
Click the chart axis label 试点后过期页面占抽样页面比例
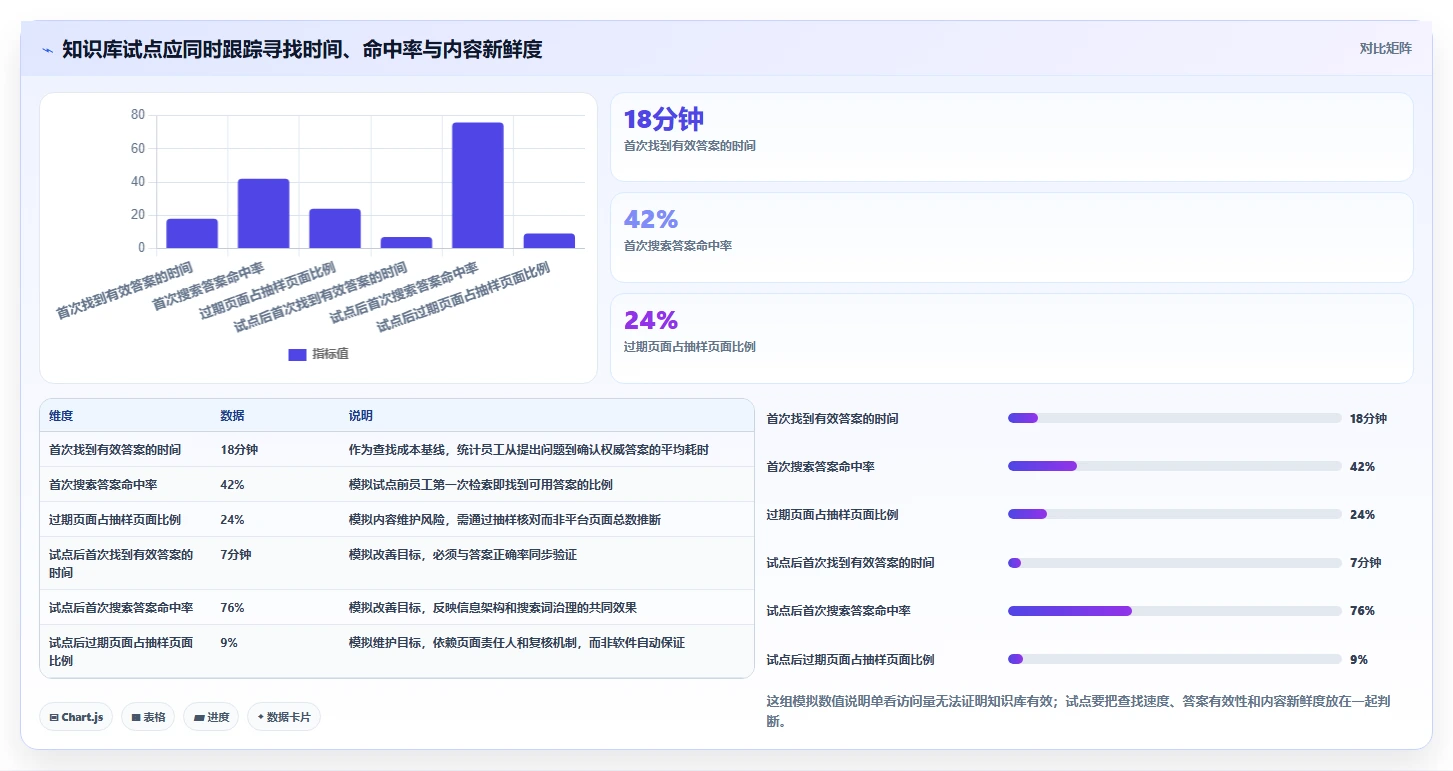pos(464,298)
